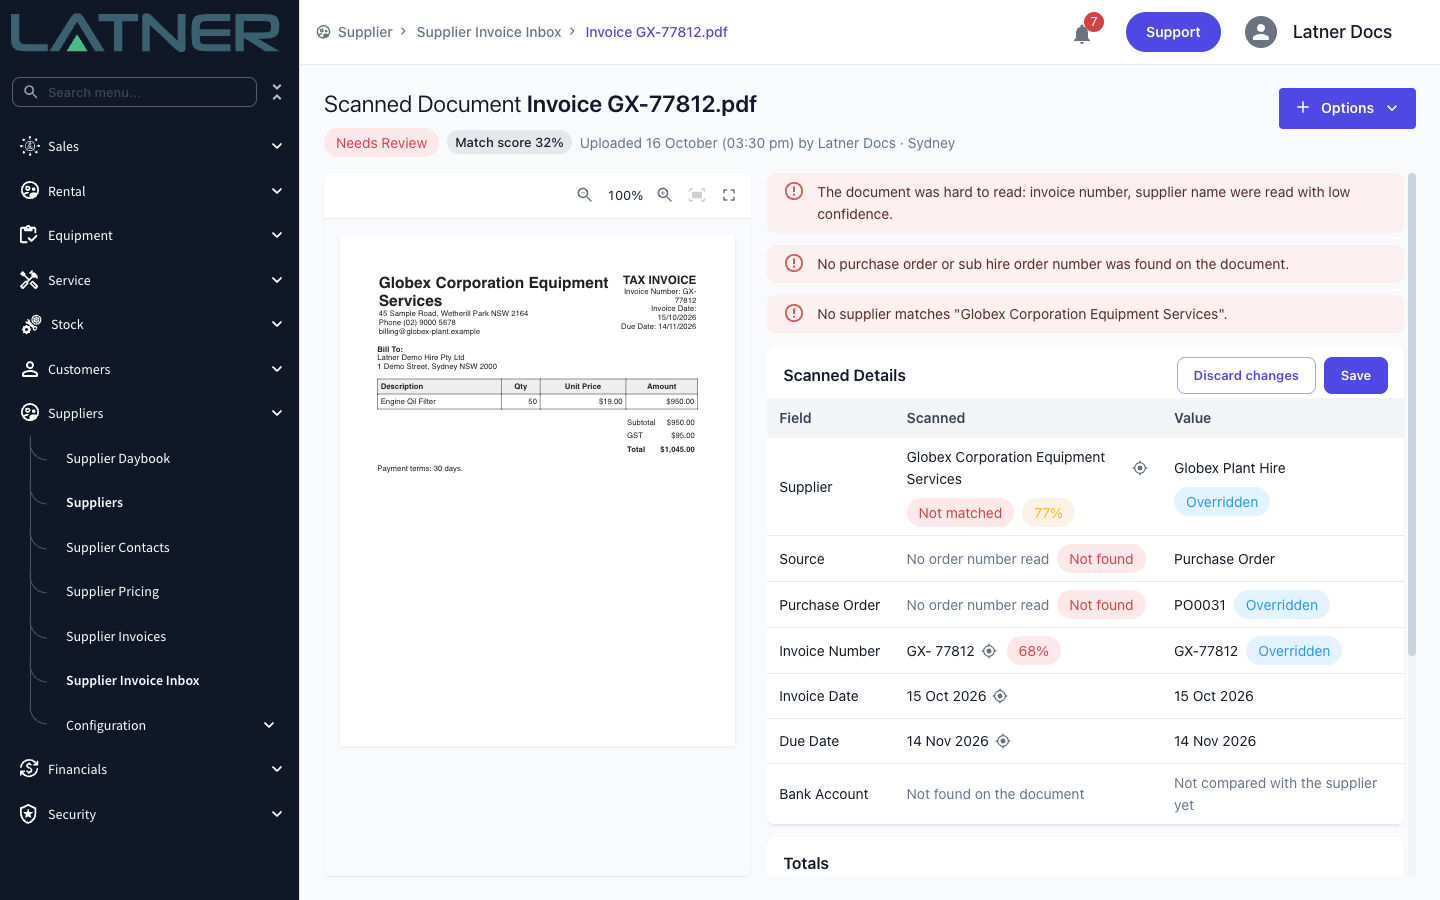The width and height of the screenshot is (1440, 900).
Task: Click the Financials menu icon
Action: [x=30, y=769]
